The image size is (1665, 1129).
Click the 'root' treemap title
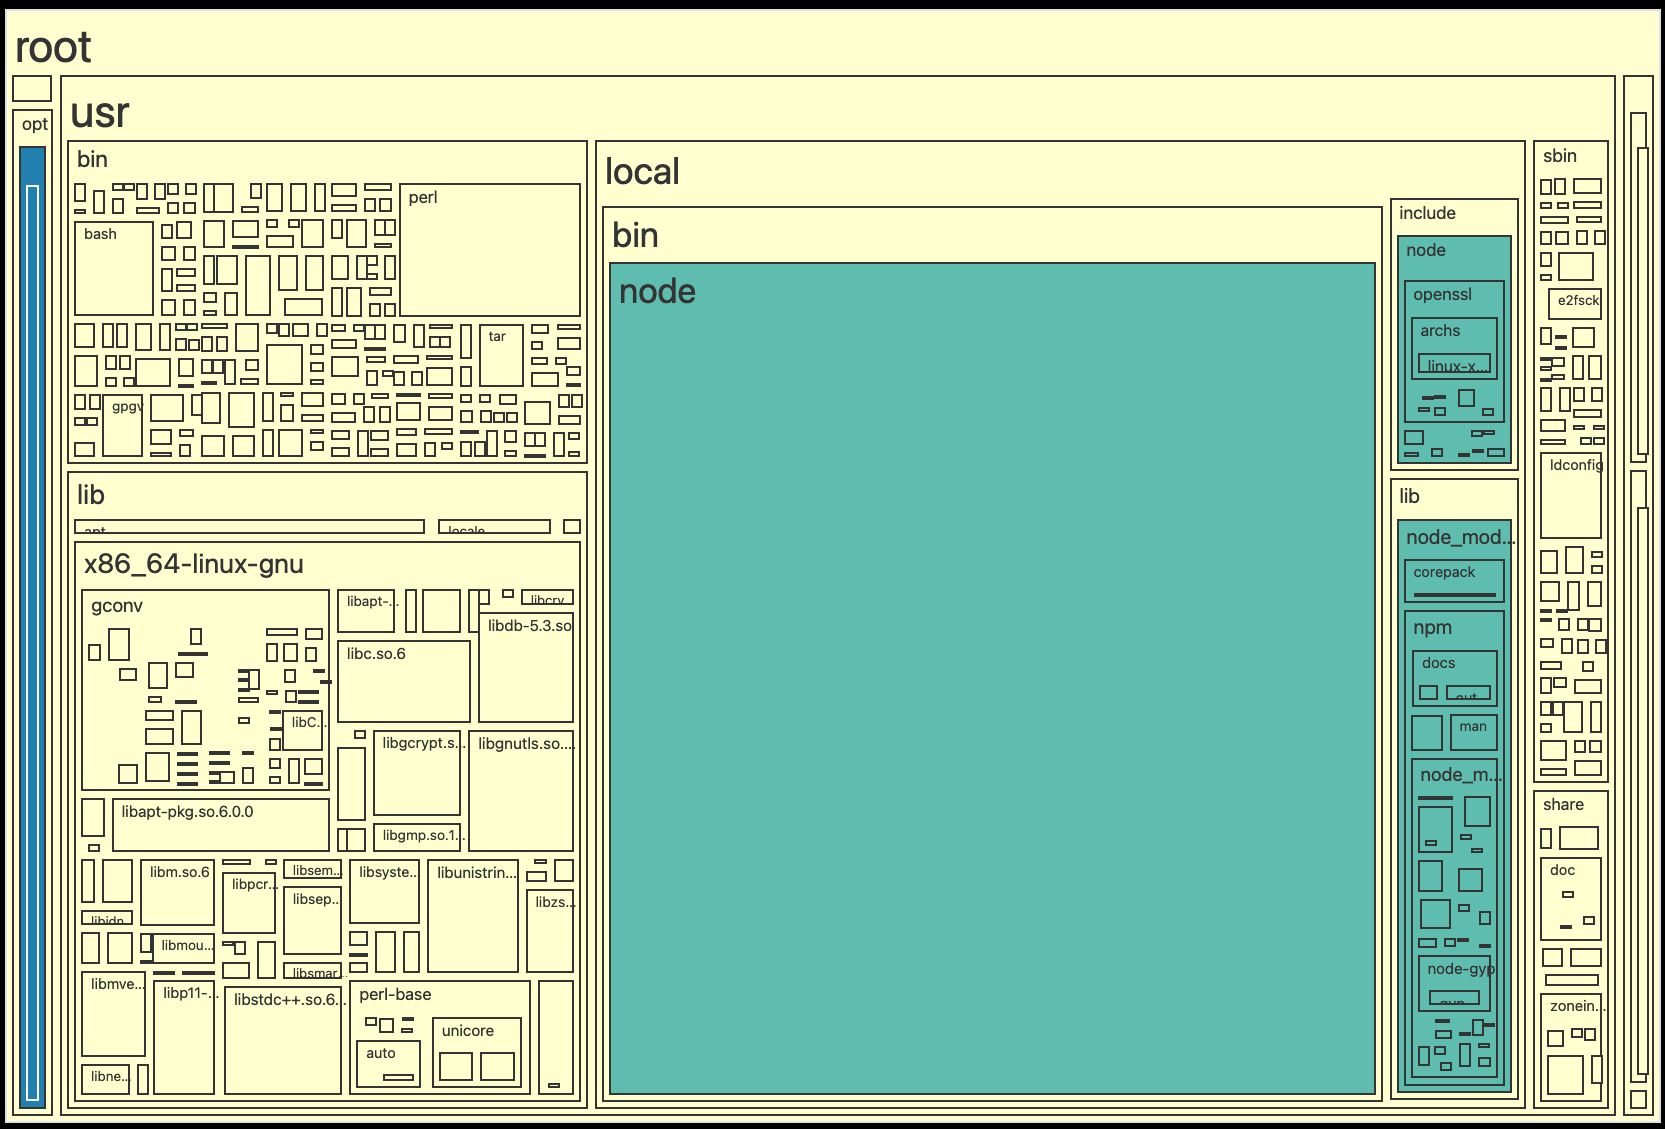[x=53, y=48]
